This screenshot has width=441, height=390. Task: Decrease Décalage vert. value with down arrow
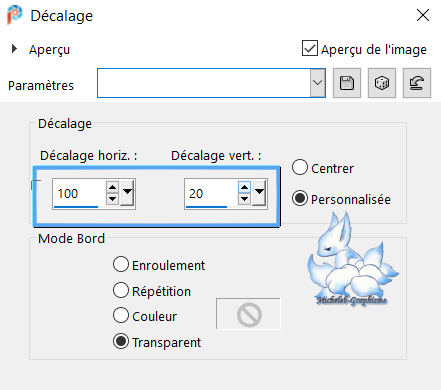[245, 199]
